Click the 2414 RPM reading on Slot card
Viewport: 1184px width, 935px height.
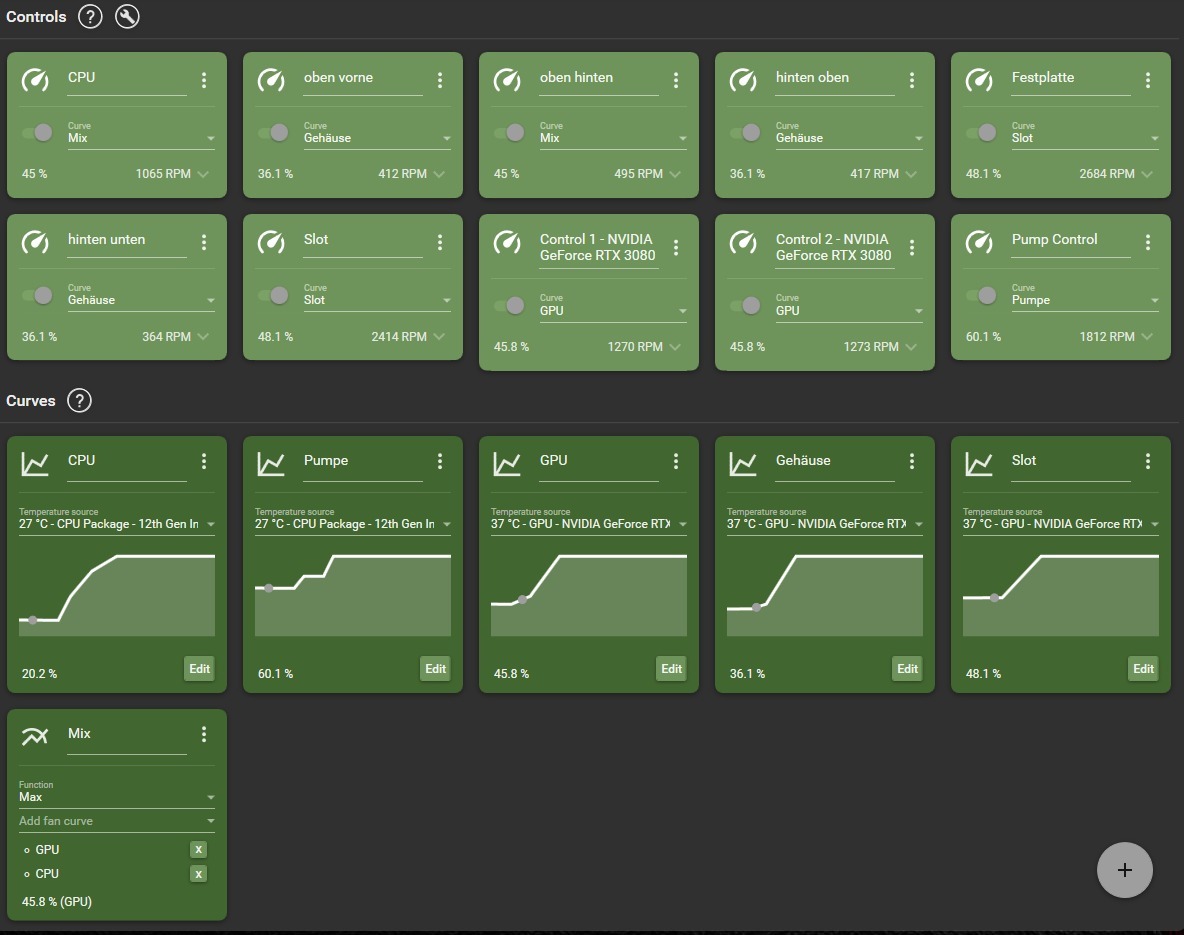click(x=399, y=337)
